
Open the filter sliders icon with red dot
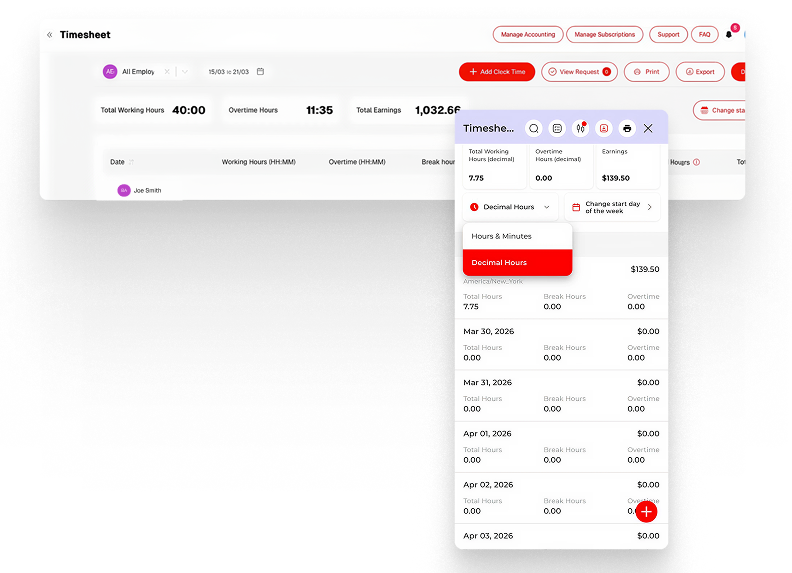[x=580, y=128]
